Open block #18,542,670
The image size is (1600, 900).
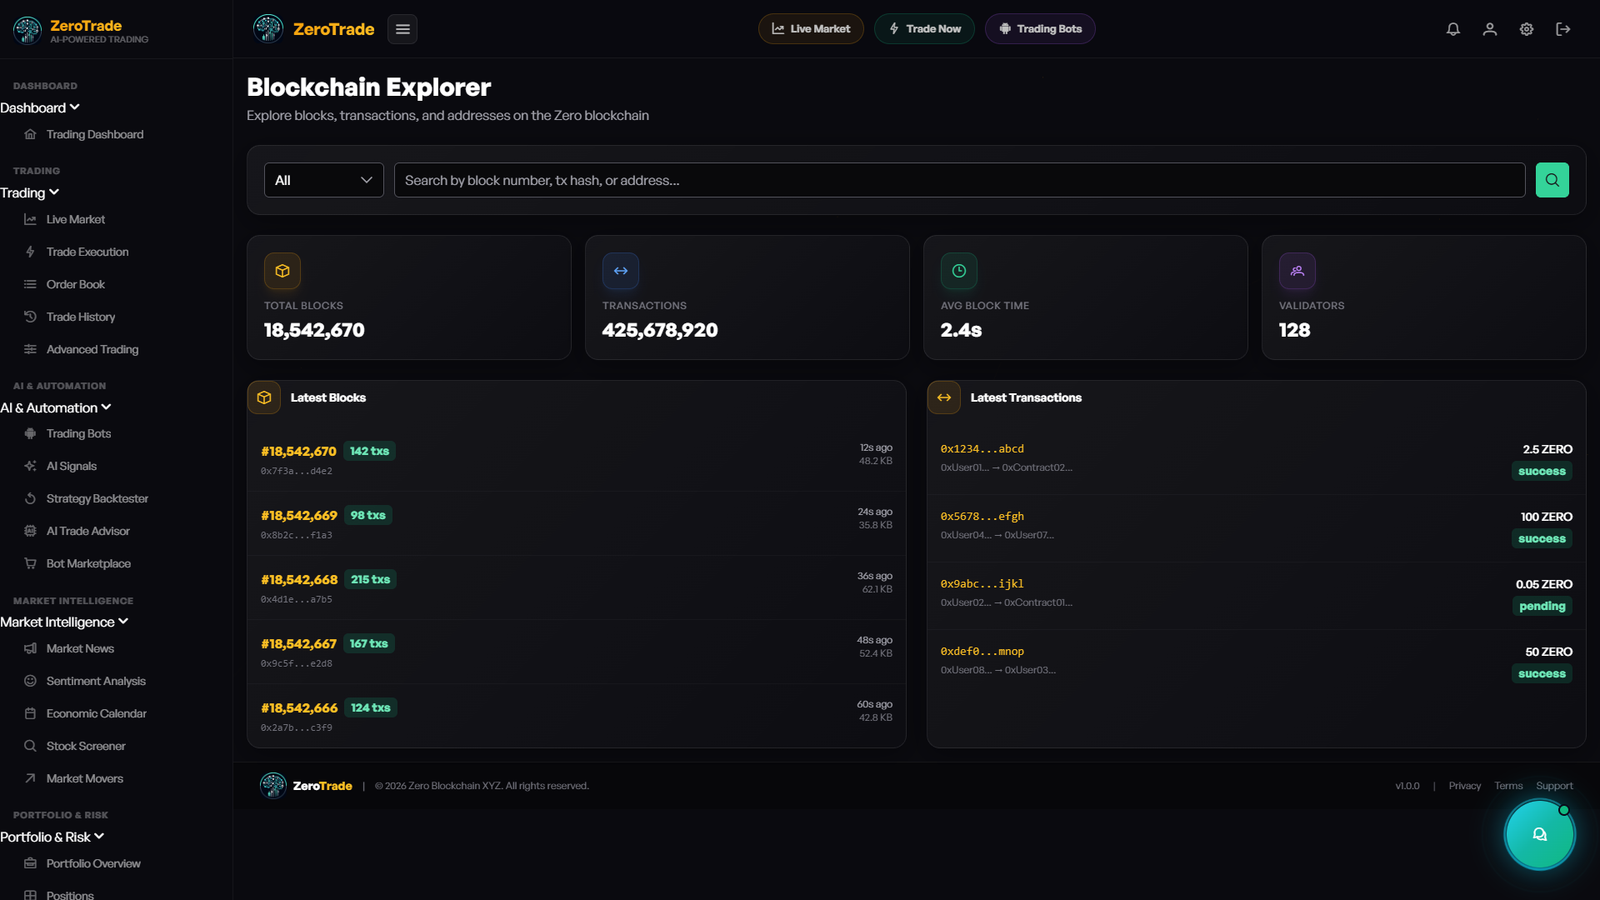click(299, 451)
